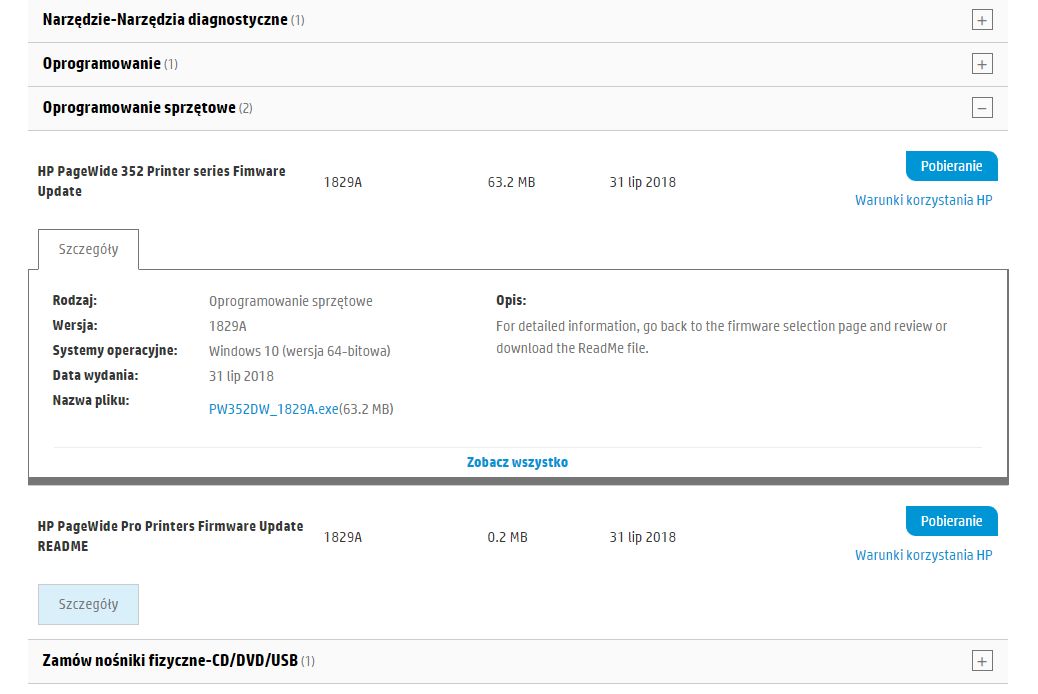Click the Windows 10 (wersja 64-bitowa) text
Viewport: 1038px width, 694px height.
[299, 351]
